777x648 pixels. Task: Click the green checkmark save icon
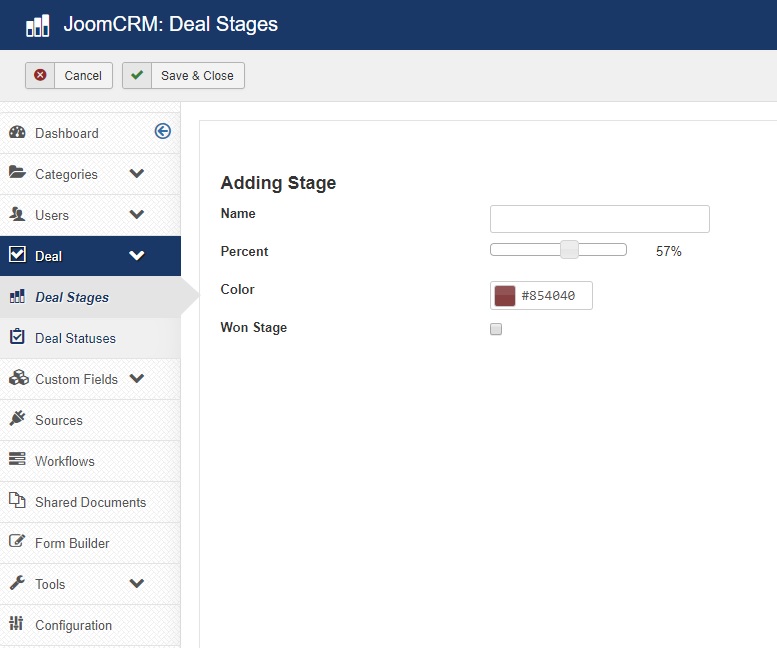[x=137, y=75]
